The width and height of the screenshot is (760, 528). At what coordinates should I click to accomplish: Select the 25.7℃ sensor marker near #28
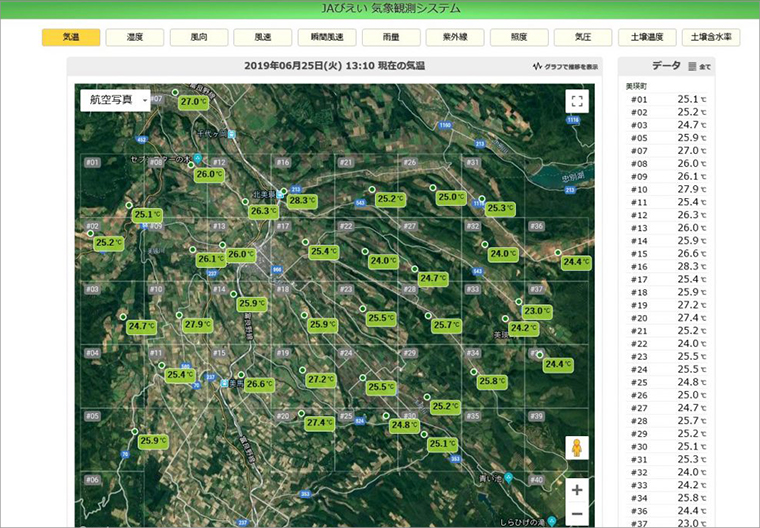point(446,325)
